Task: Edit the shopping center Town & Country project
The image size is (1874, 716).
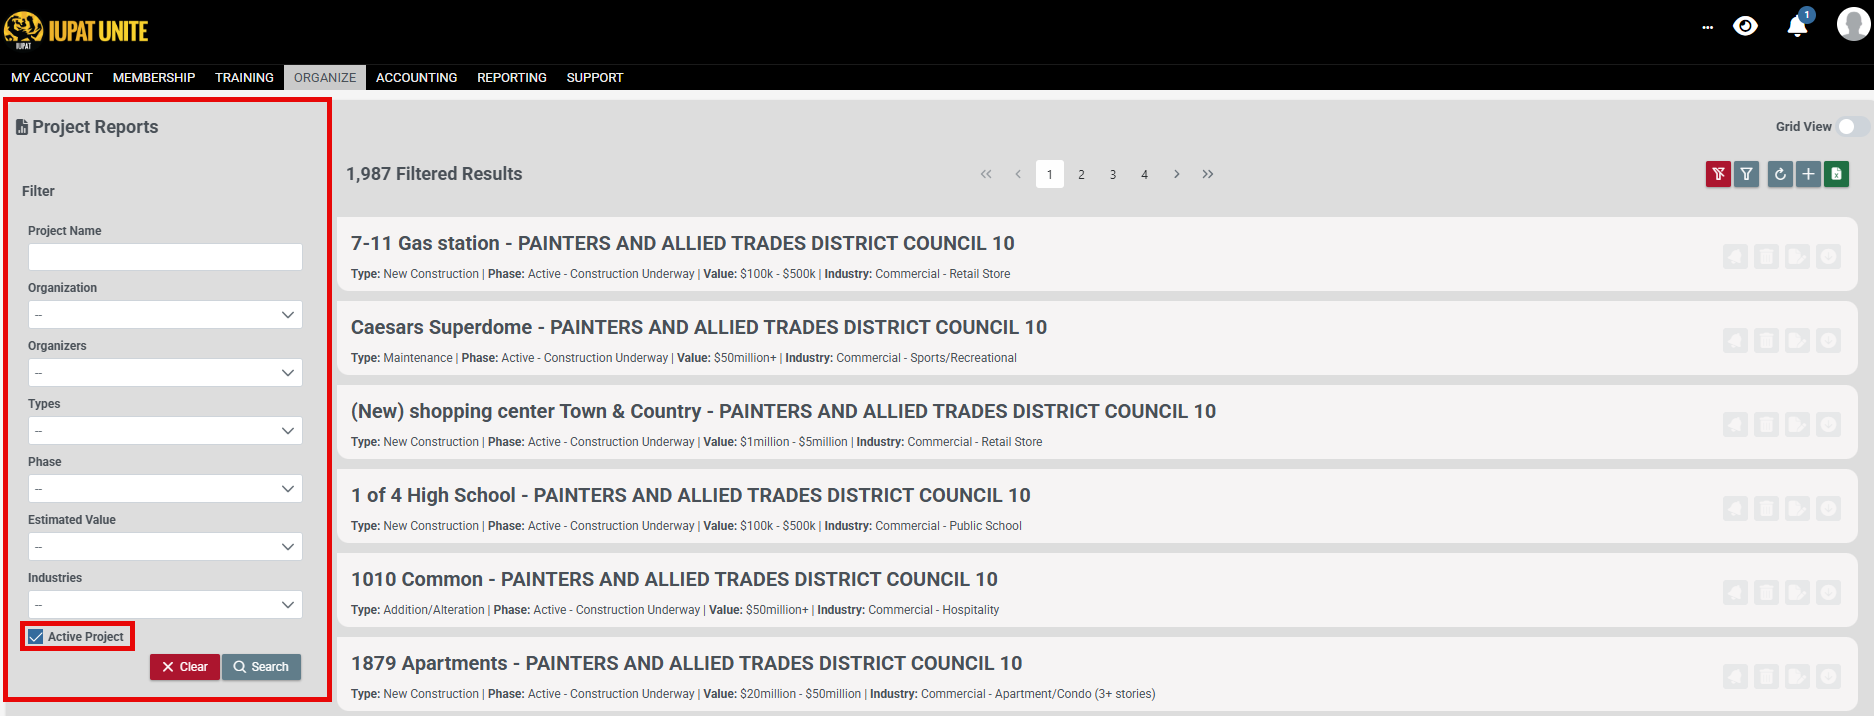Action: [x=1797, y=425]
